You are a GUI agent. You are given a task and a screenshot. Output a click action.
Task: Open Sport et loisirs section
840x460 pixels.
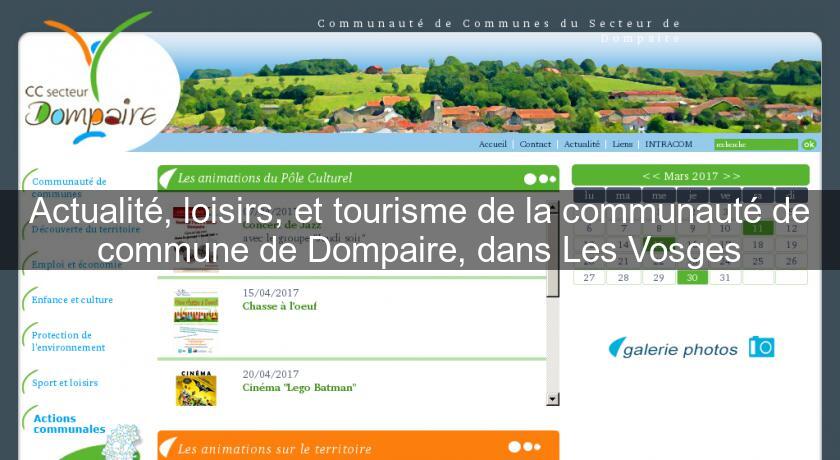pos(65,383)
